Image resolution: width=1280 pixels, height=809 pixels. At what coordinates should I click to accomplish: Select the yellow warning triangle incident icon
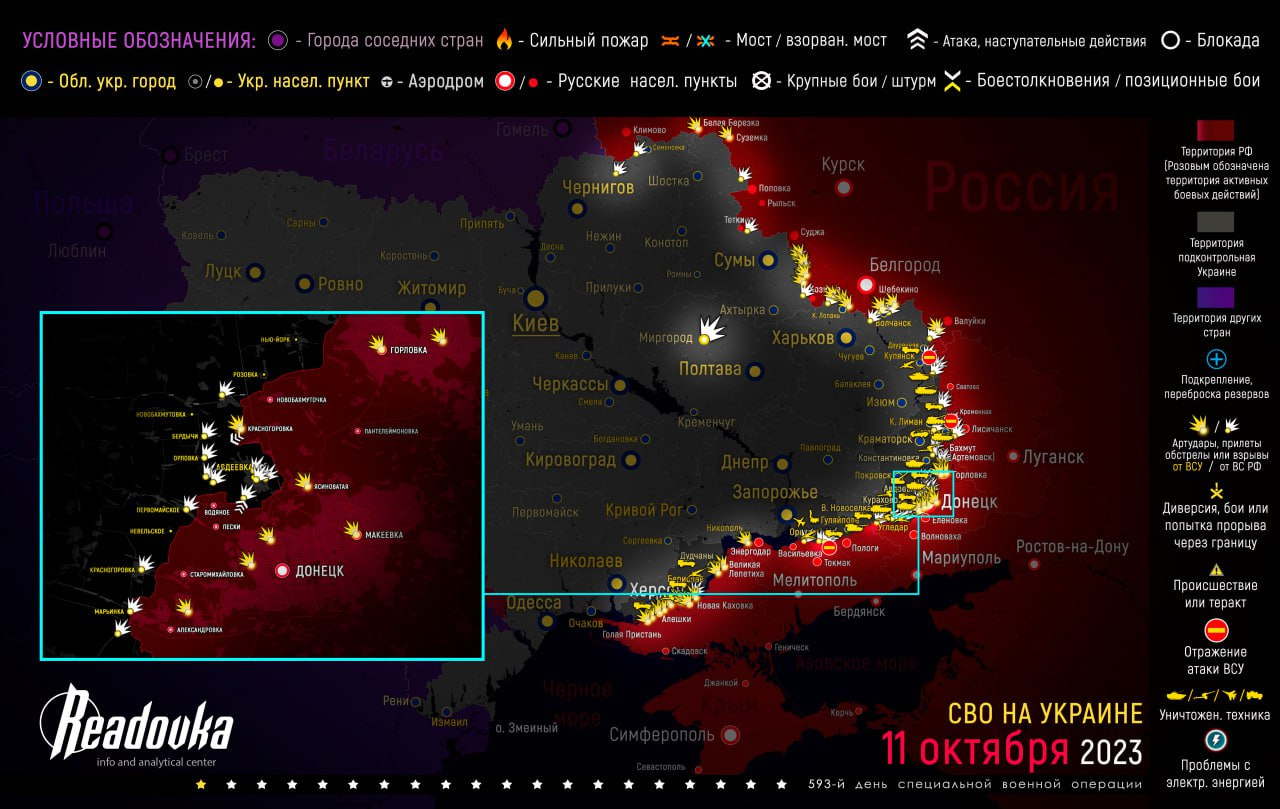pyautogui.click(x=1216, y=569)
